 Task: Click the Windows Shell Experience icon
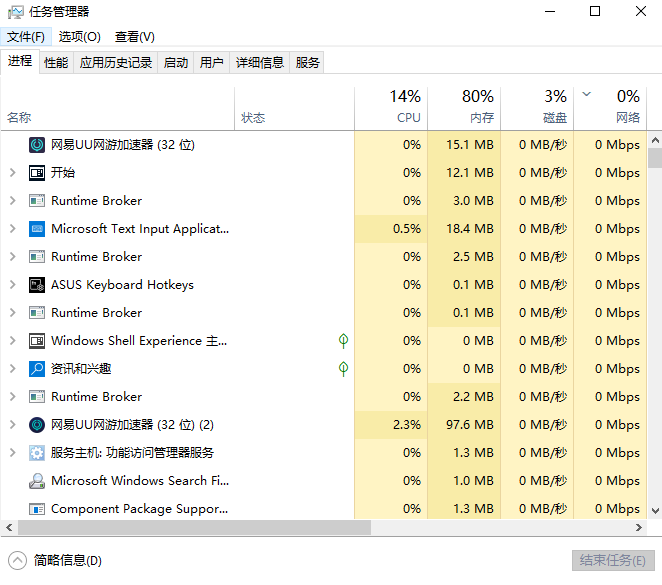pyautogui.click(x=37, y=341)
